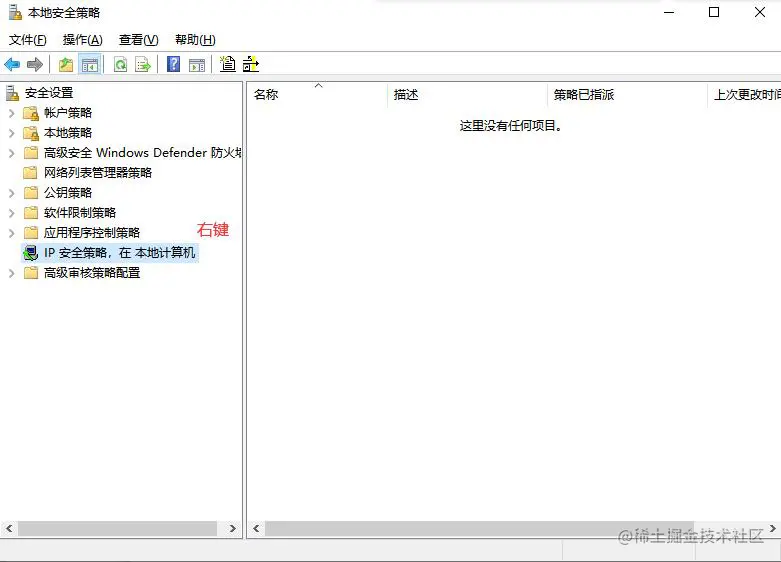Expand the 高级安全 Windows Defender node
The image size is (781, 562).
point(11,153)
